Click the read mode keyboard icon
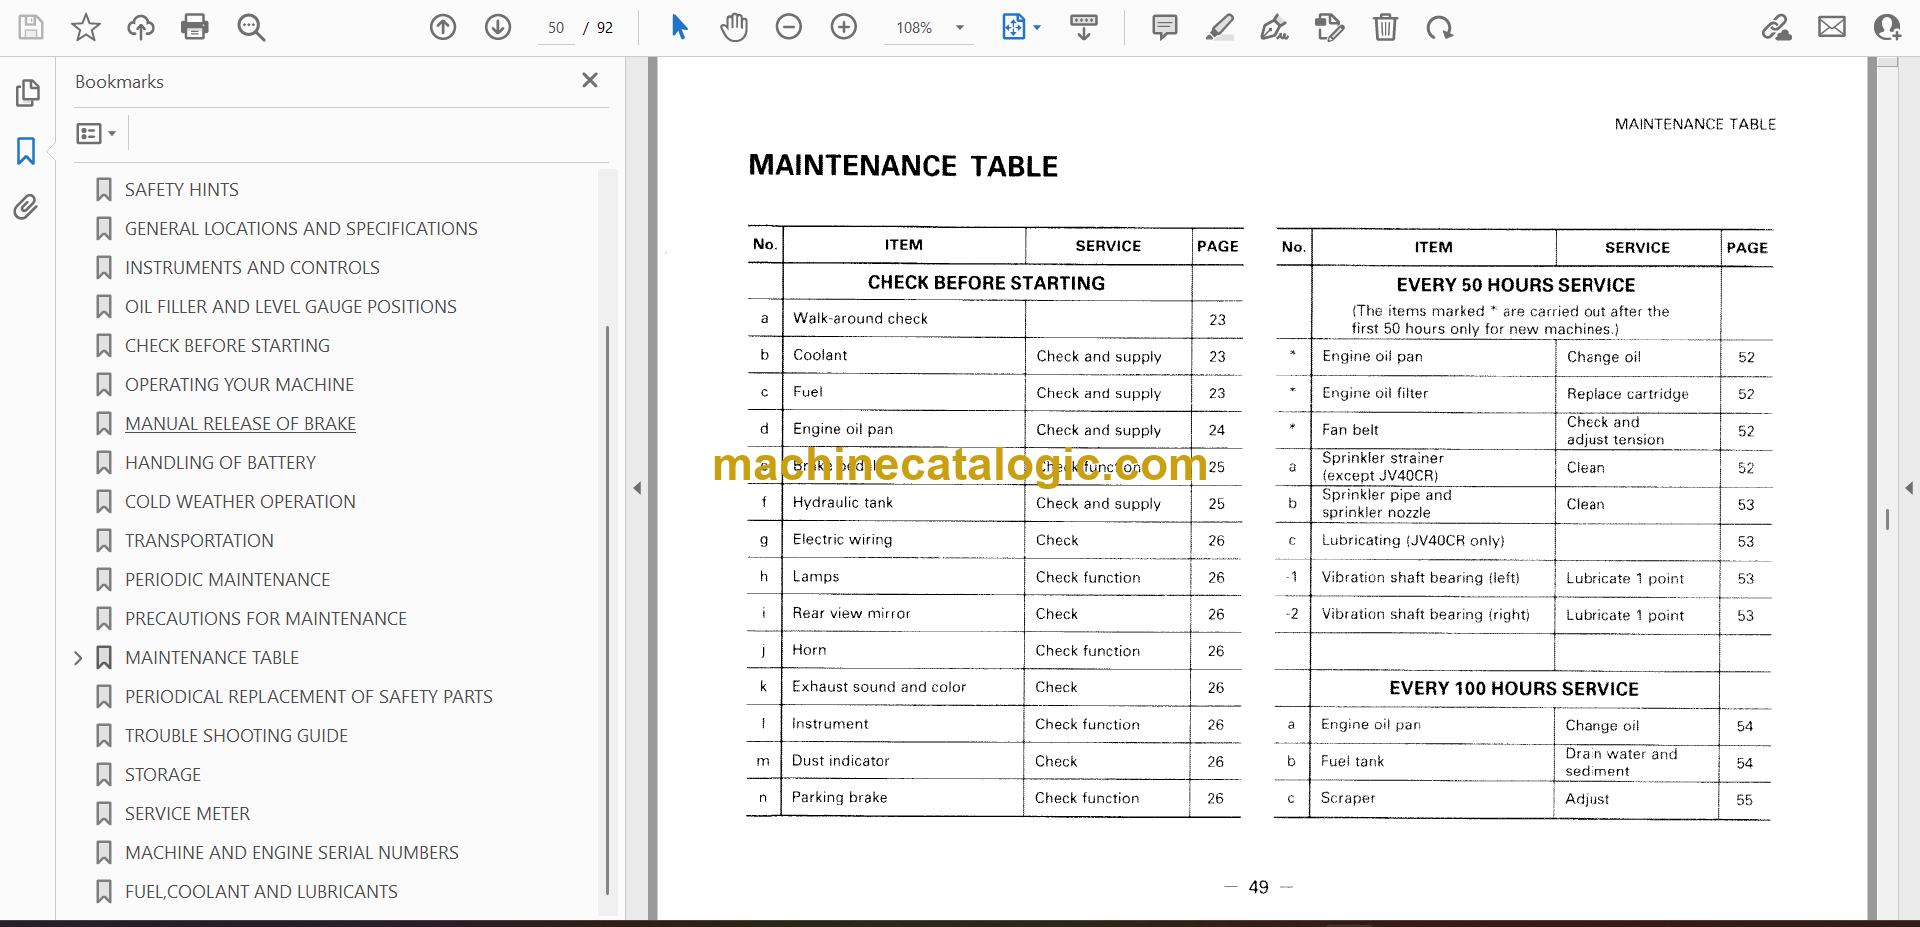 tap(1084, 27)
